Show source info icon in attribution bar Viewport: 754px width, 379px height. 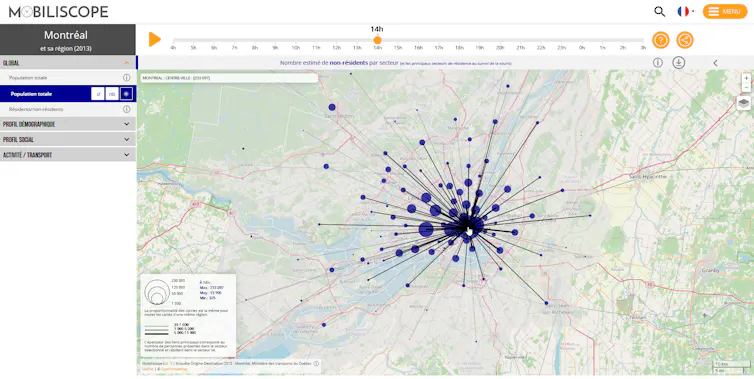coord(316,364)
